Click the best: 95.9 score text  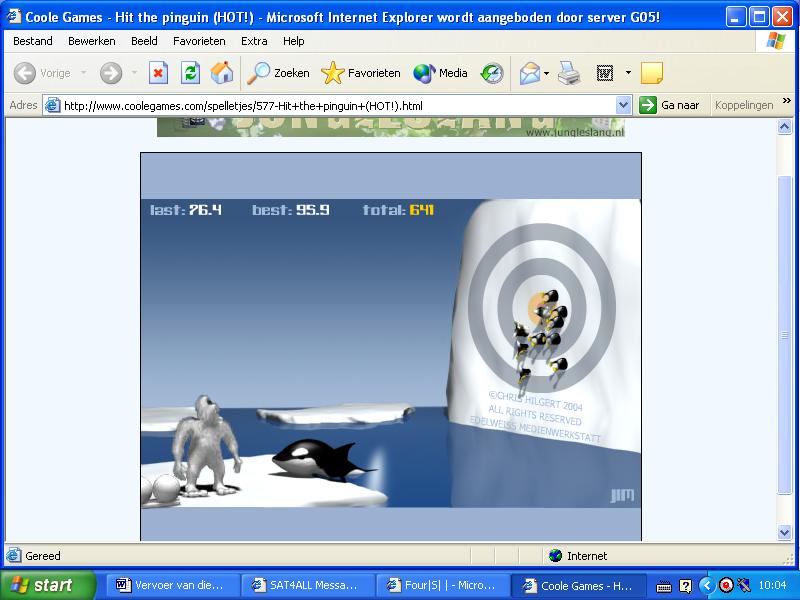coord(291,210)
